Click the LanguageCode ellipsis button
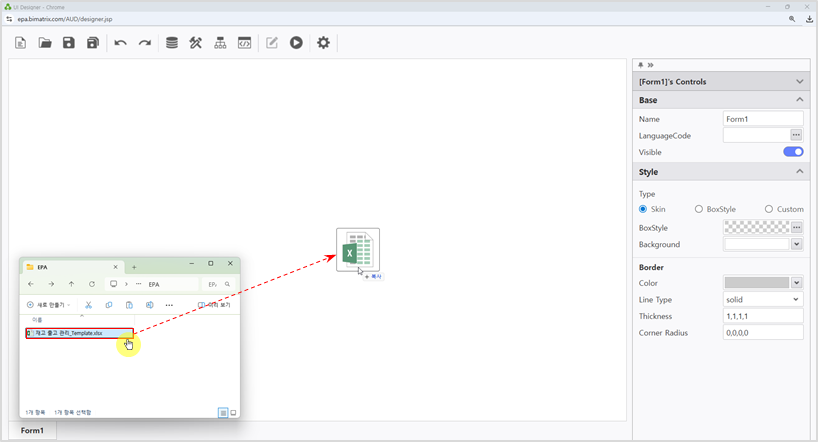 click(x=797, y=135)
